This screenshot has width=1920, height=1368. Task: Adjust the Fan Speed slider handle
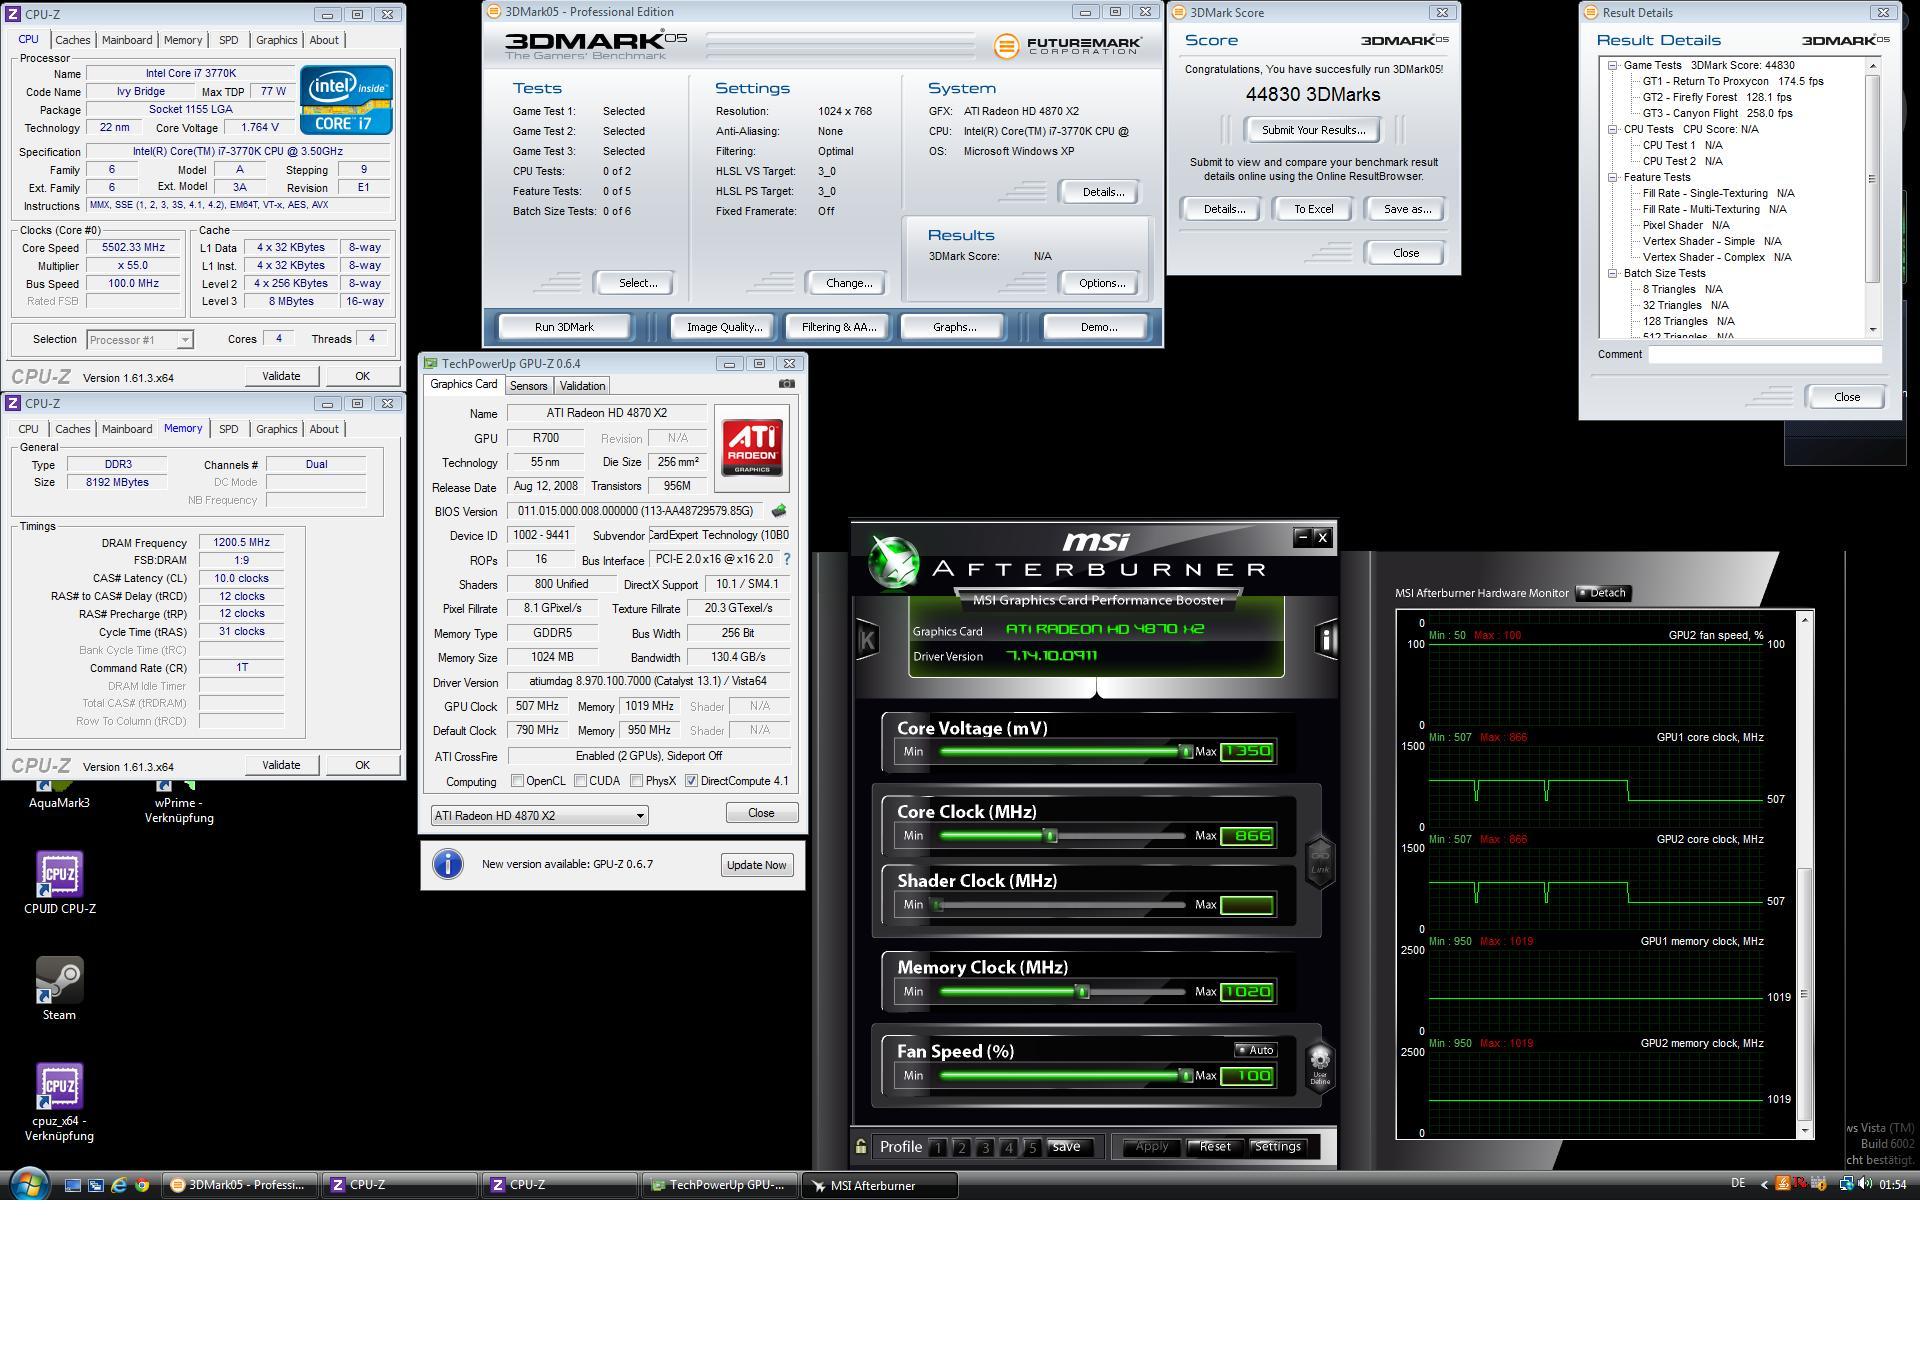pos(1185,1076)
